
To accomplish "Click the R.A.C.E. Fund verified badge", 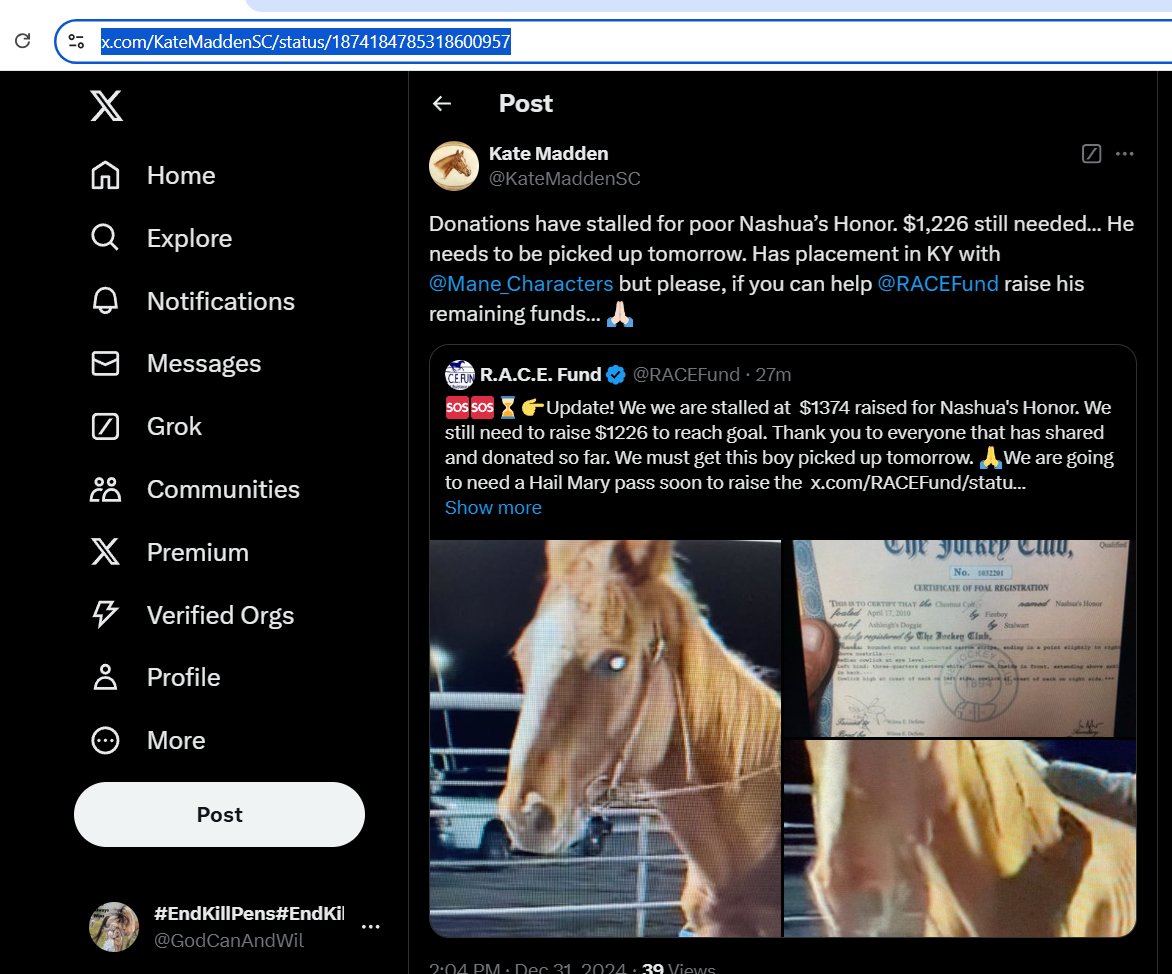I will click(616, 375).
